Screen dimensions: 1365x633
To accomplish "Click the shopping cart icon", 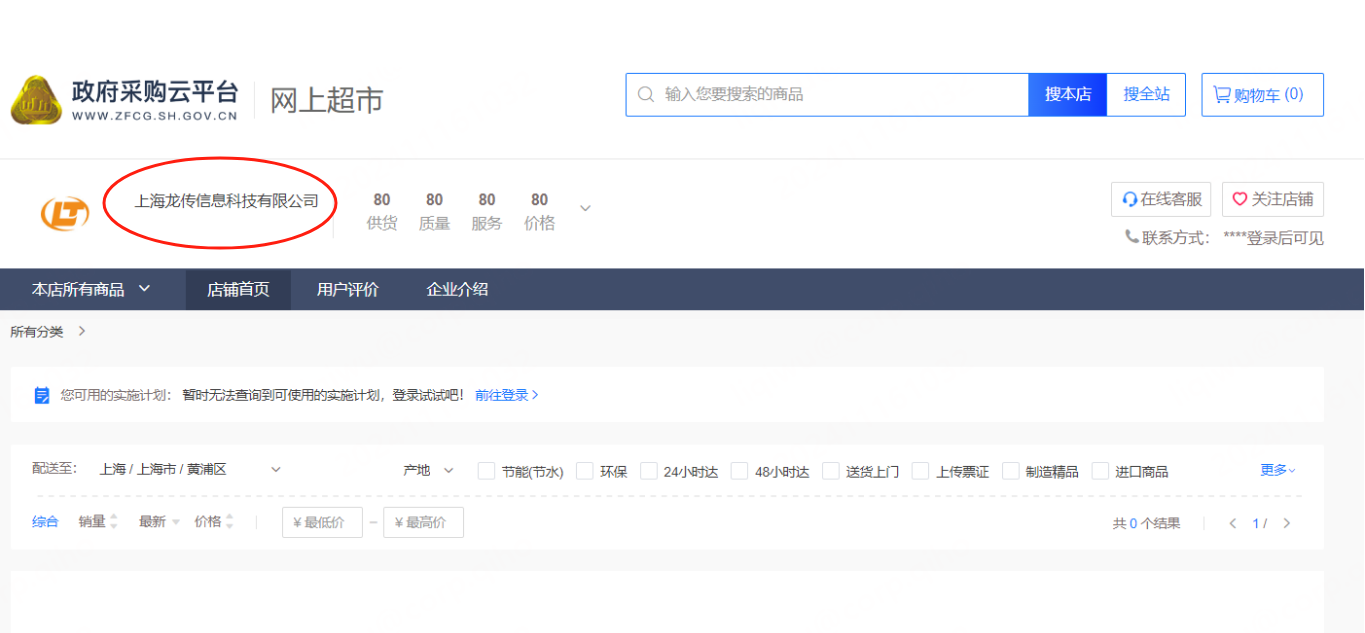I will (1221, 95).
